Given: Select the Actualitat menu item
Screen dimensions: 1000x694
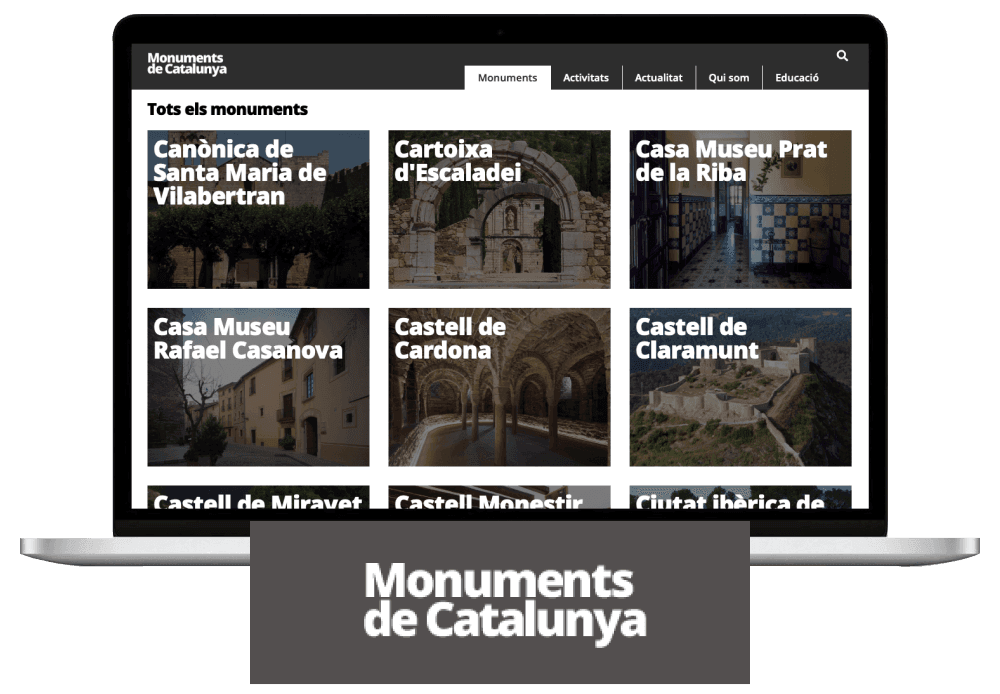Looking at the screenshot, I should [659, 77].
